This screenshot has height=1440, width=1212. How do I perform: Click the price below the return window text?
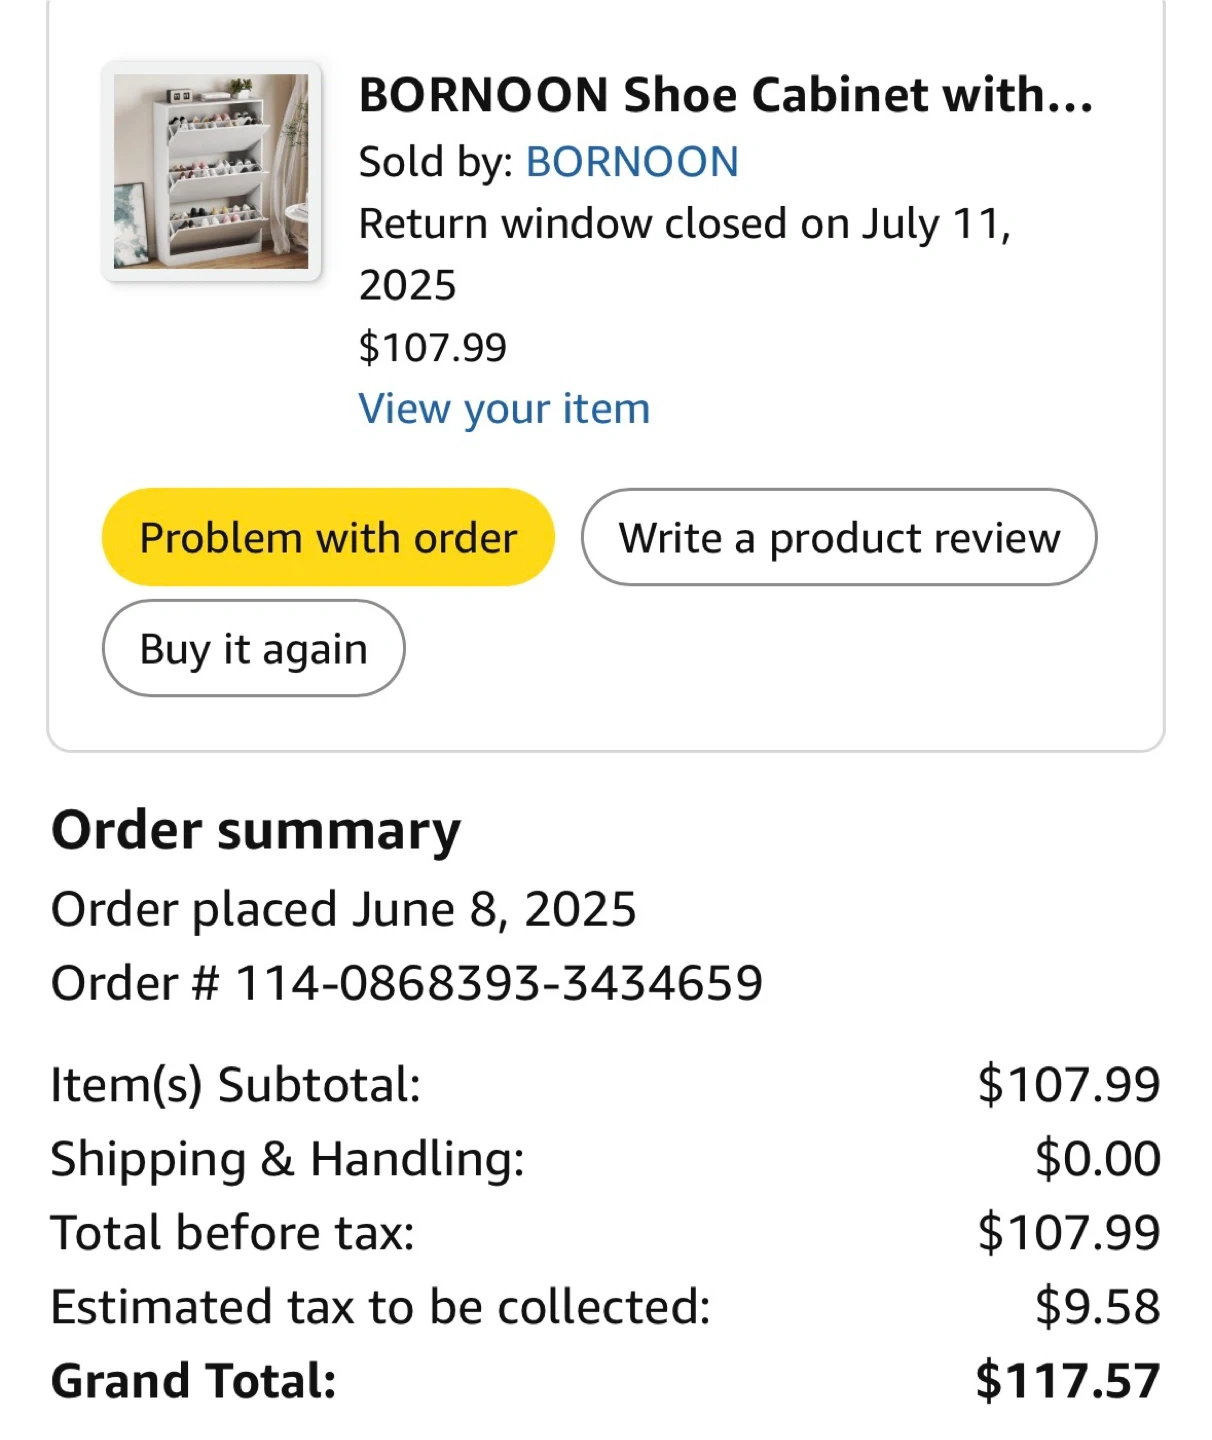(x=432, y=348)
